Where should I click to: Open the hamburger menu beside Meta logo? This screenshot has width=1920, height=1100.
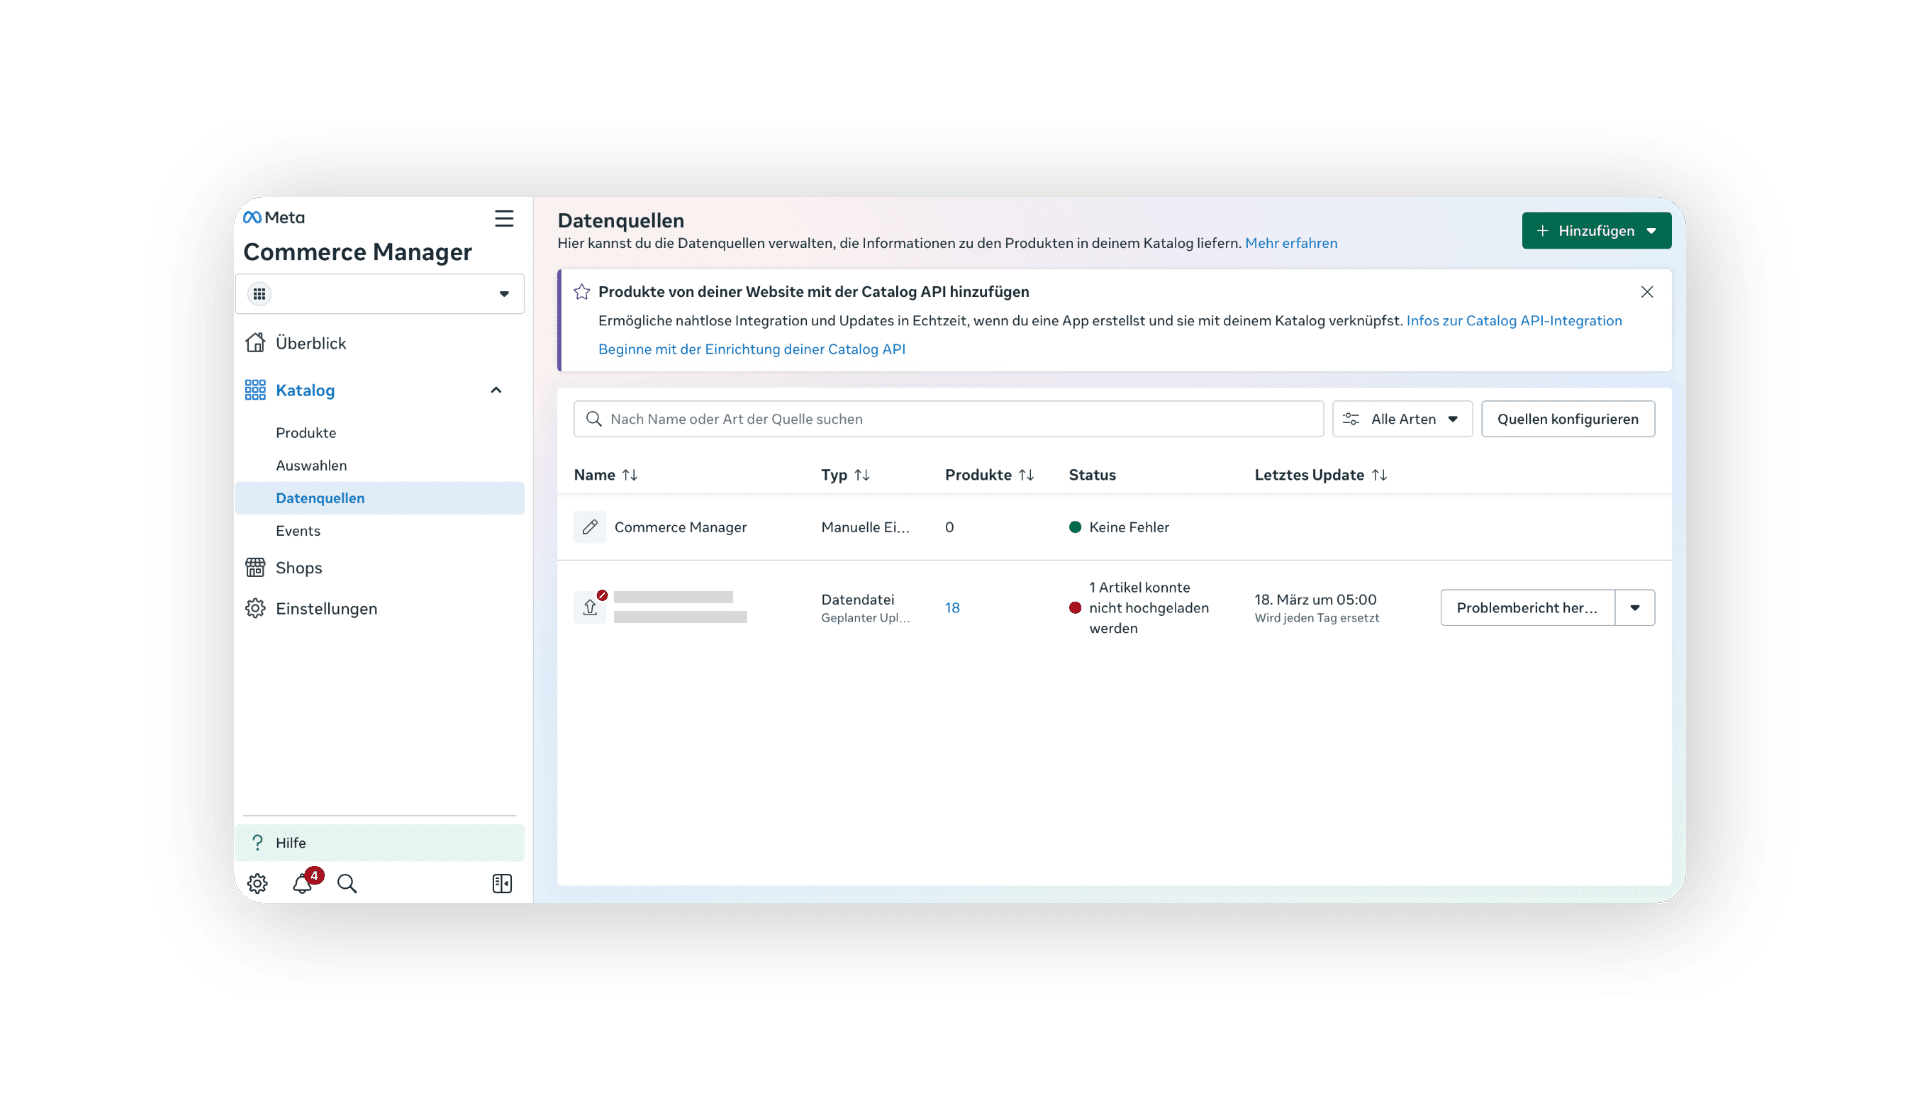pyautogui.click(x=504, y=218)
